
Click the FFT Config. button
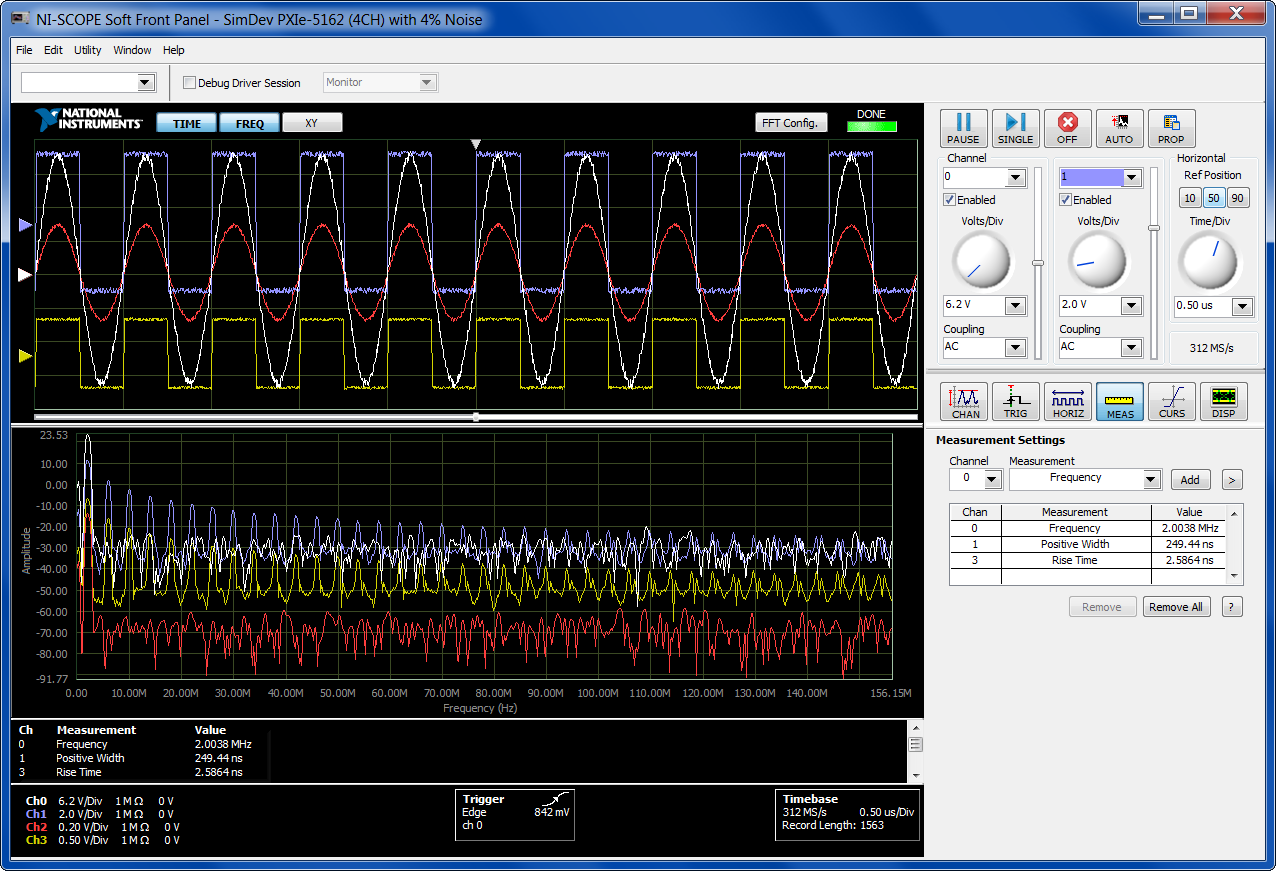tap(791, 123)
